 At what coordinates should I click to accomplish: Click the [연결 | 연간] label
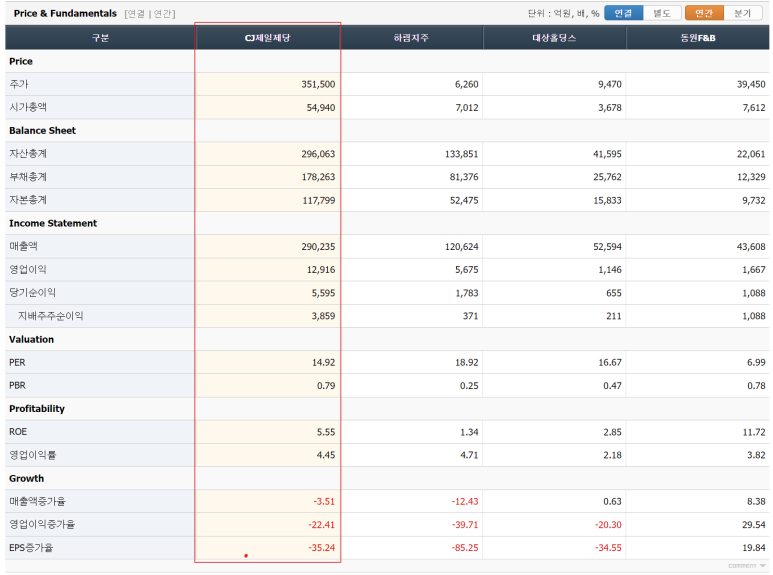(150, 14)
